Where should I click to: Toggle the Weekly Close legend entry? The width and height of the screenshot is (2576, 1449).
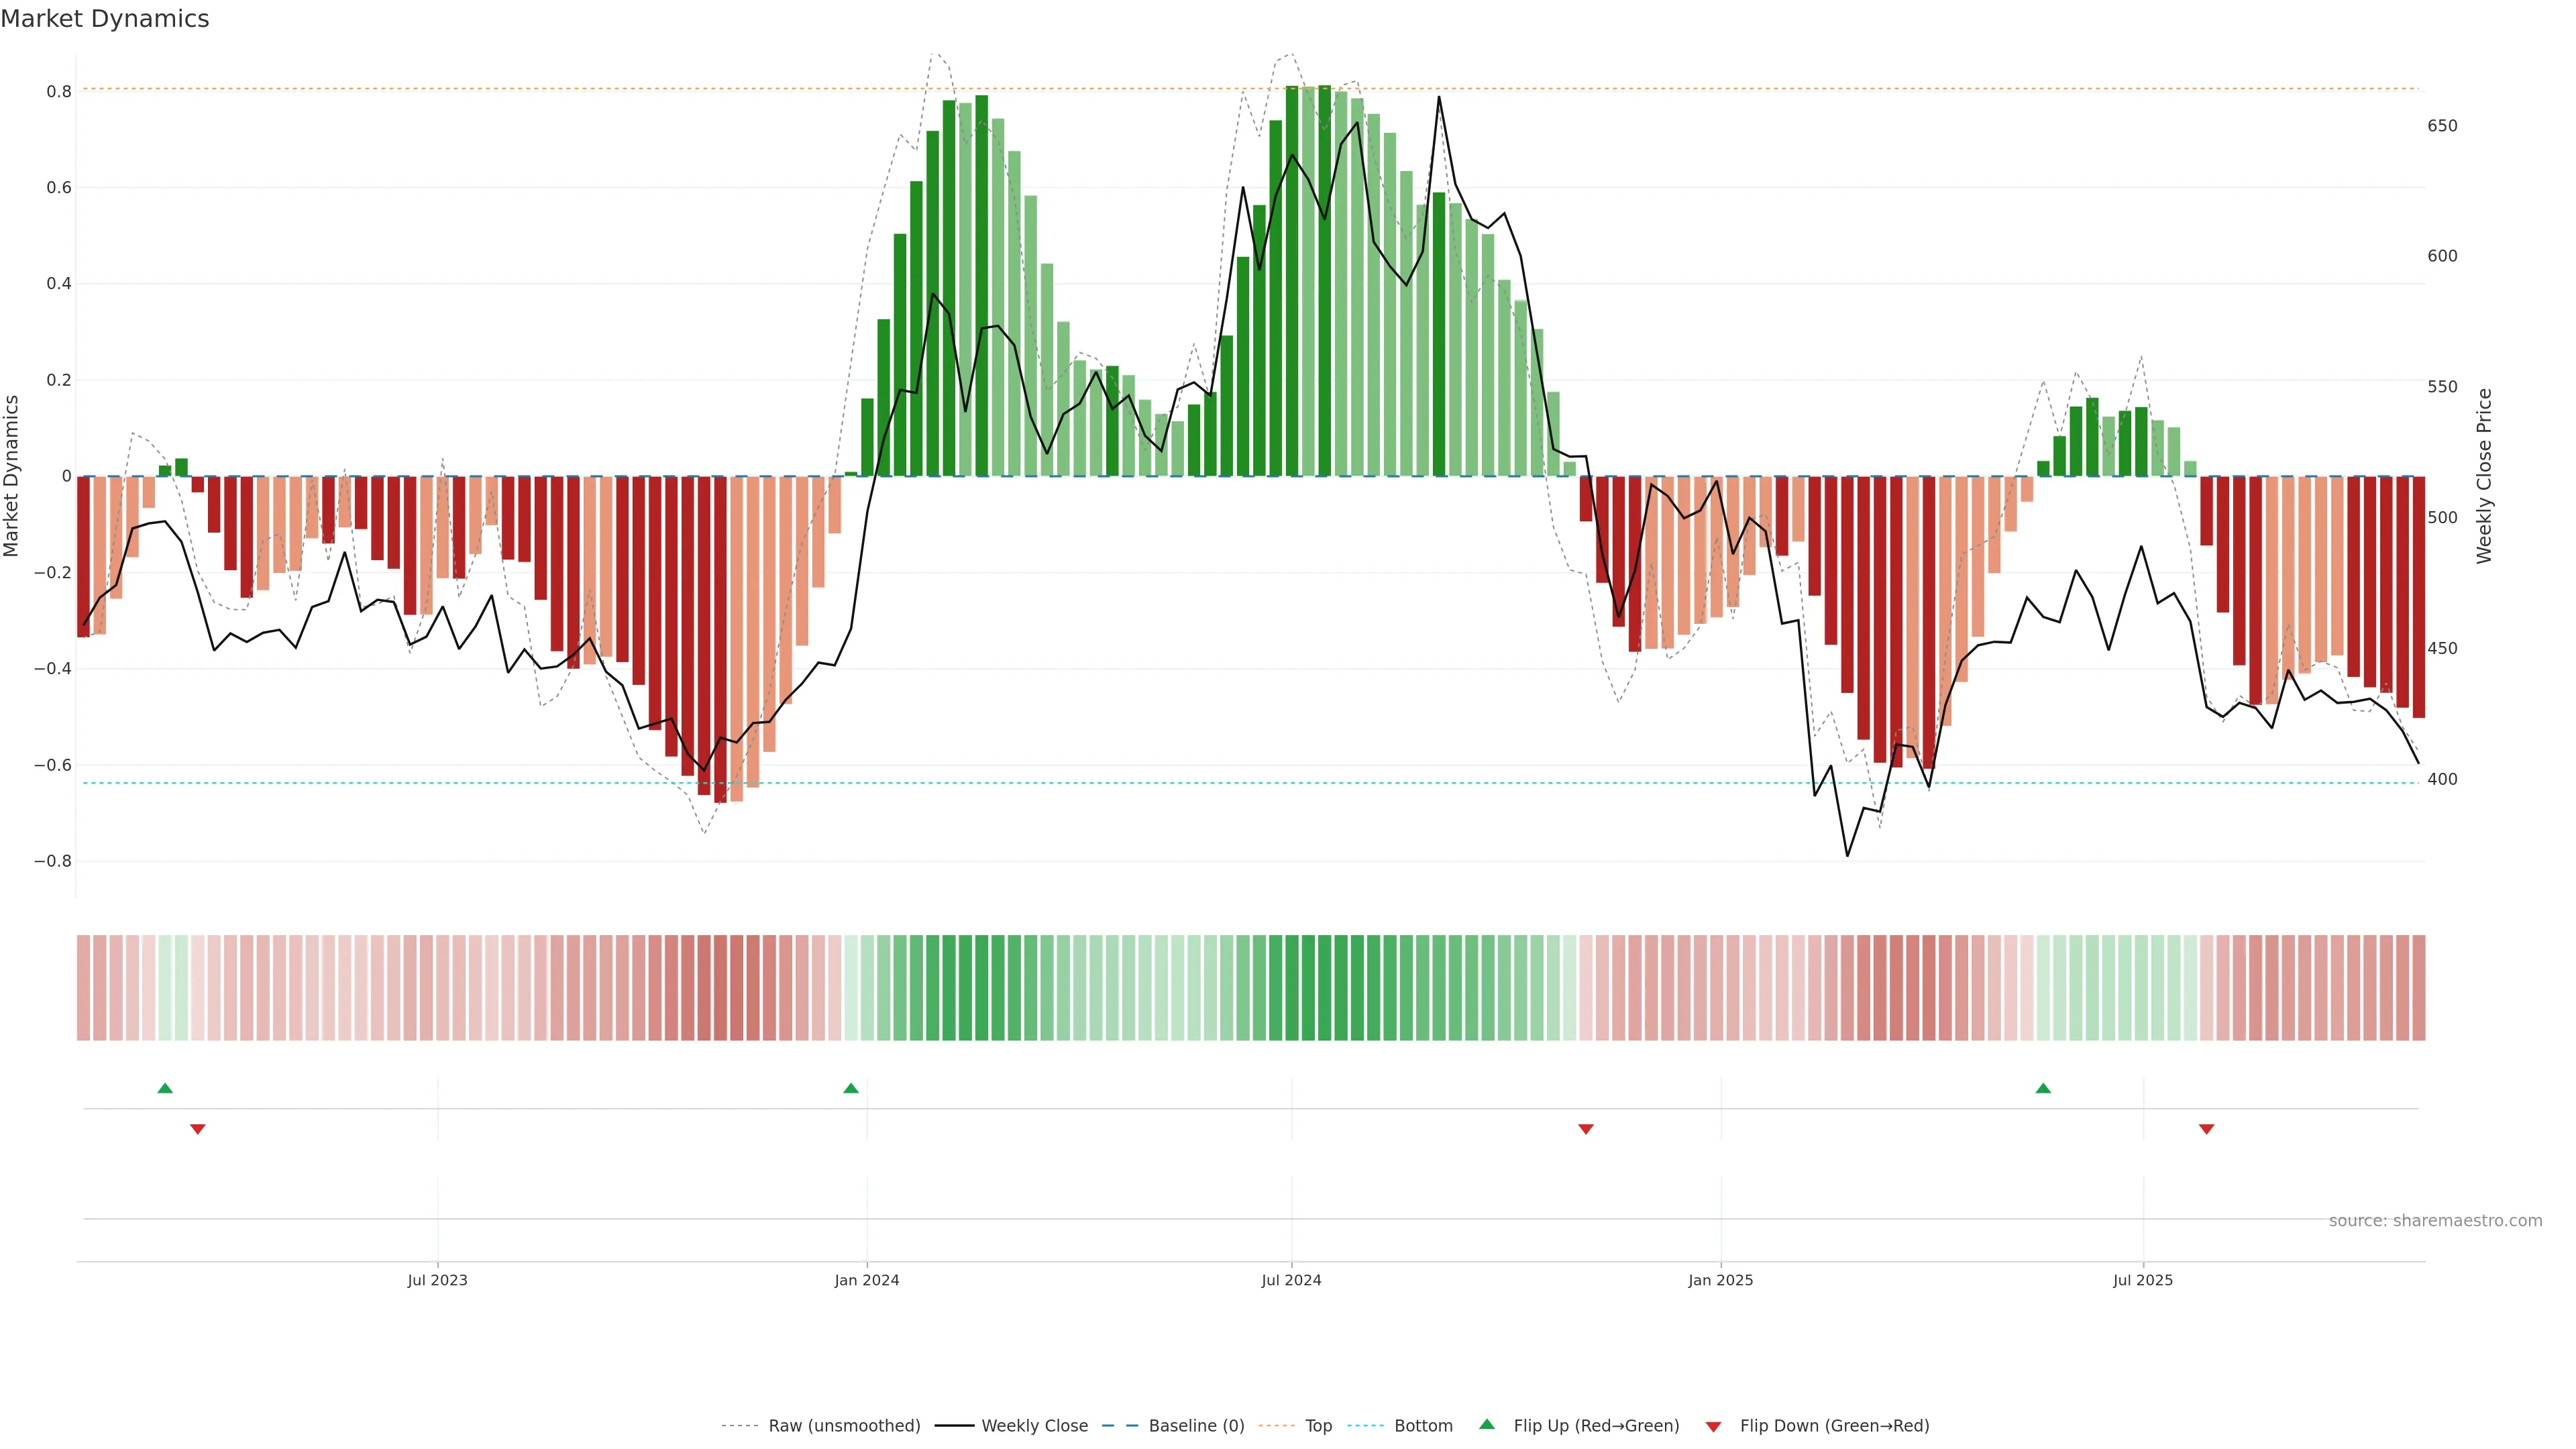coord(1034,1426)
